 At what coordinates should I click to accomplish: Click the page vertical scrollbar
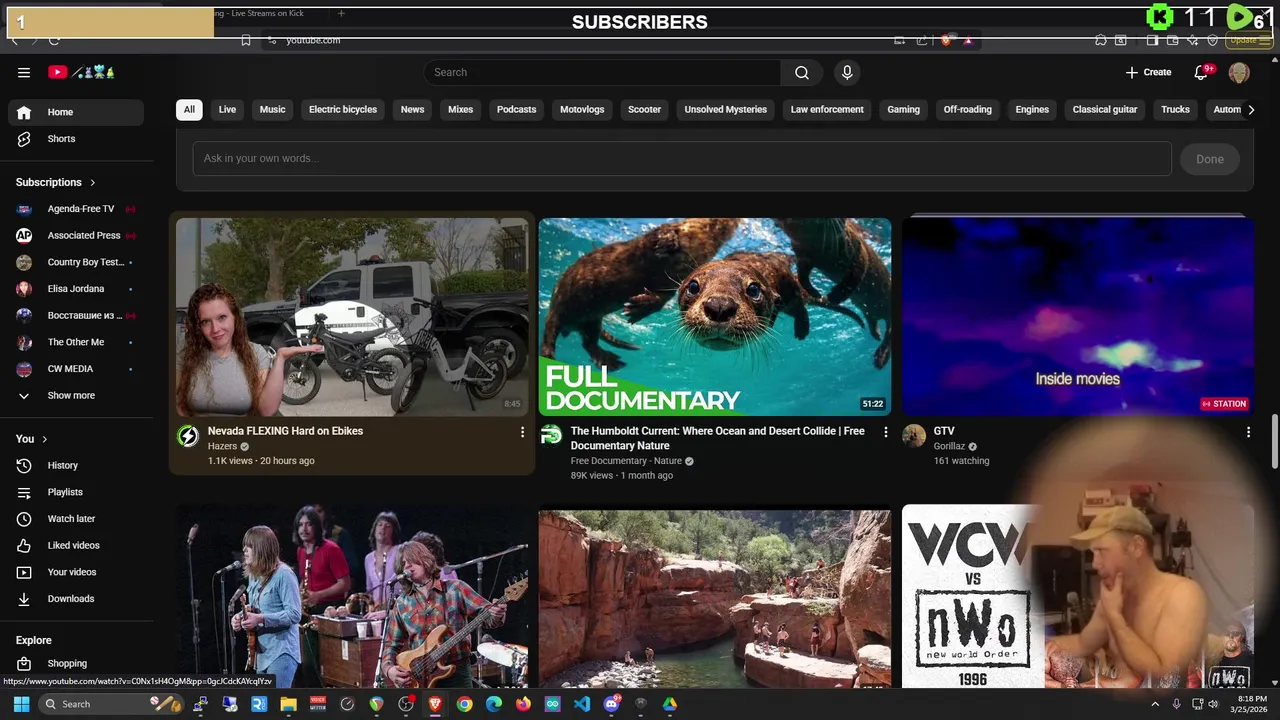[x=1274, y=441]
